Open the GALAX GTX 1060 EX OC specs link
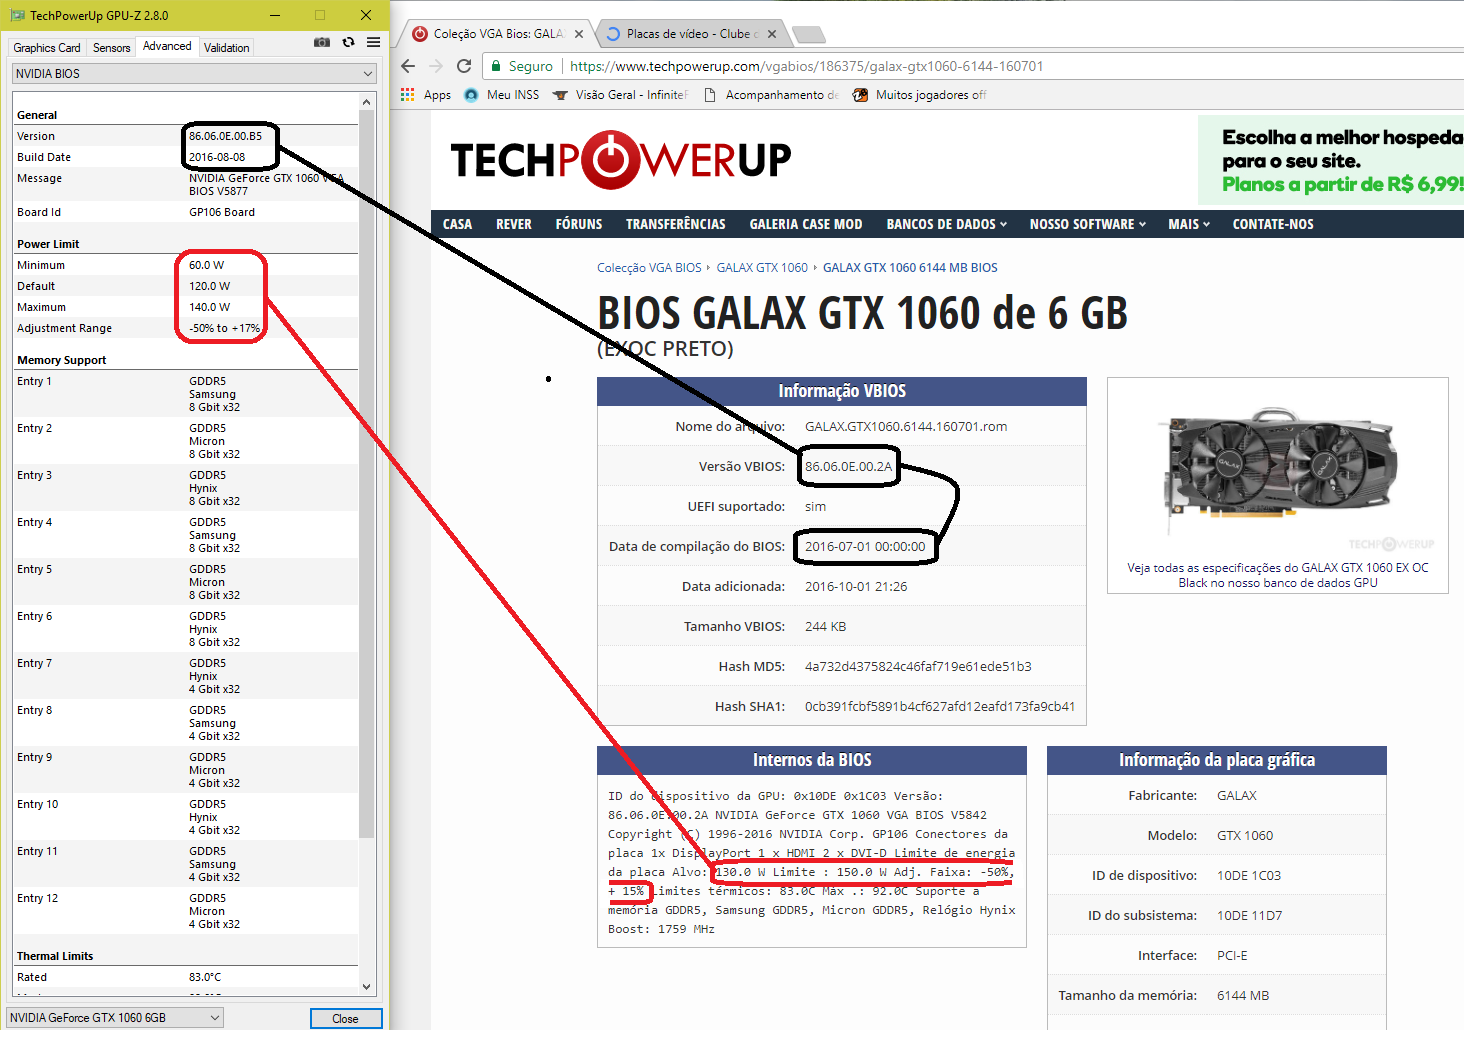This screenshot has height=1038, width=1464. click(x=1278, y=575)
